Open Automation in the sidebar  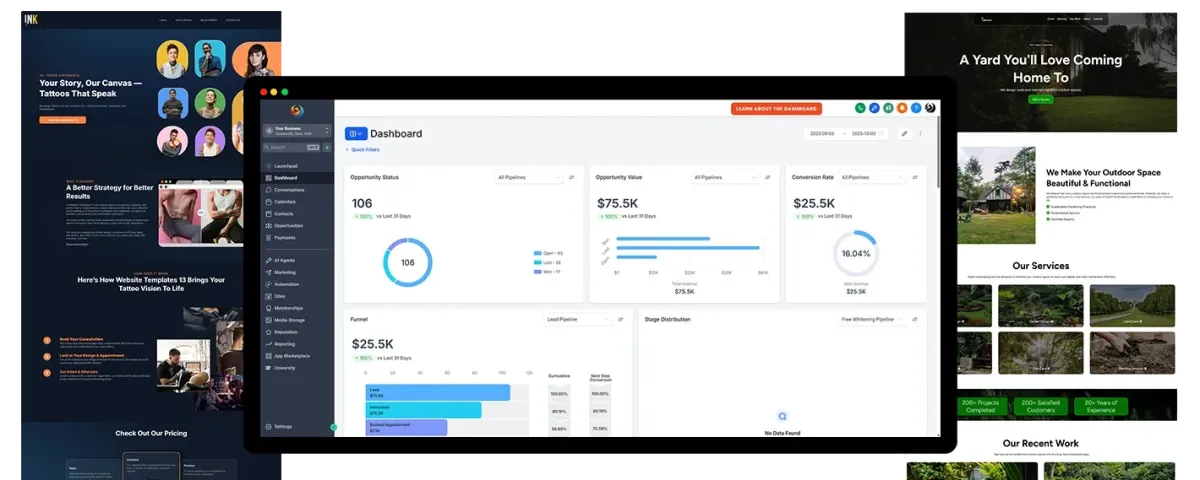286,284
